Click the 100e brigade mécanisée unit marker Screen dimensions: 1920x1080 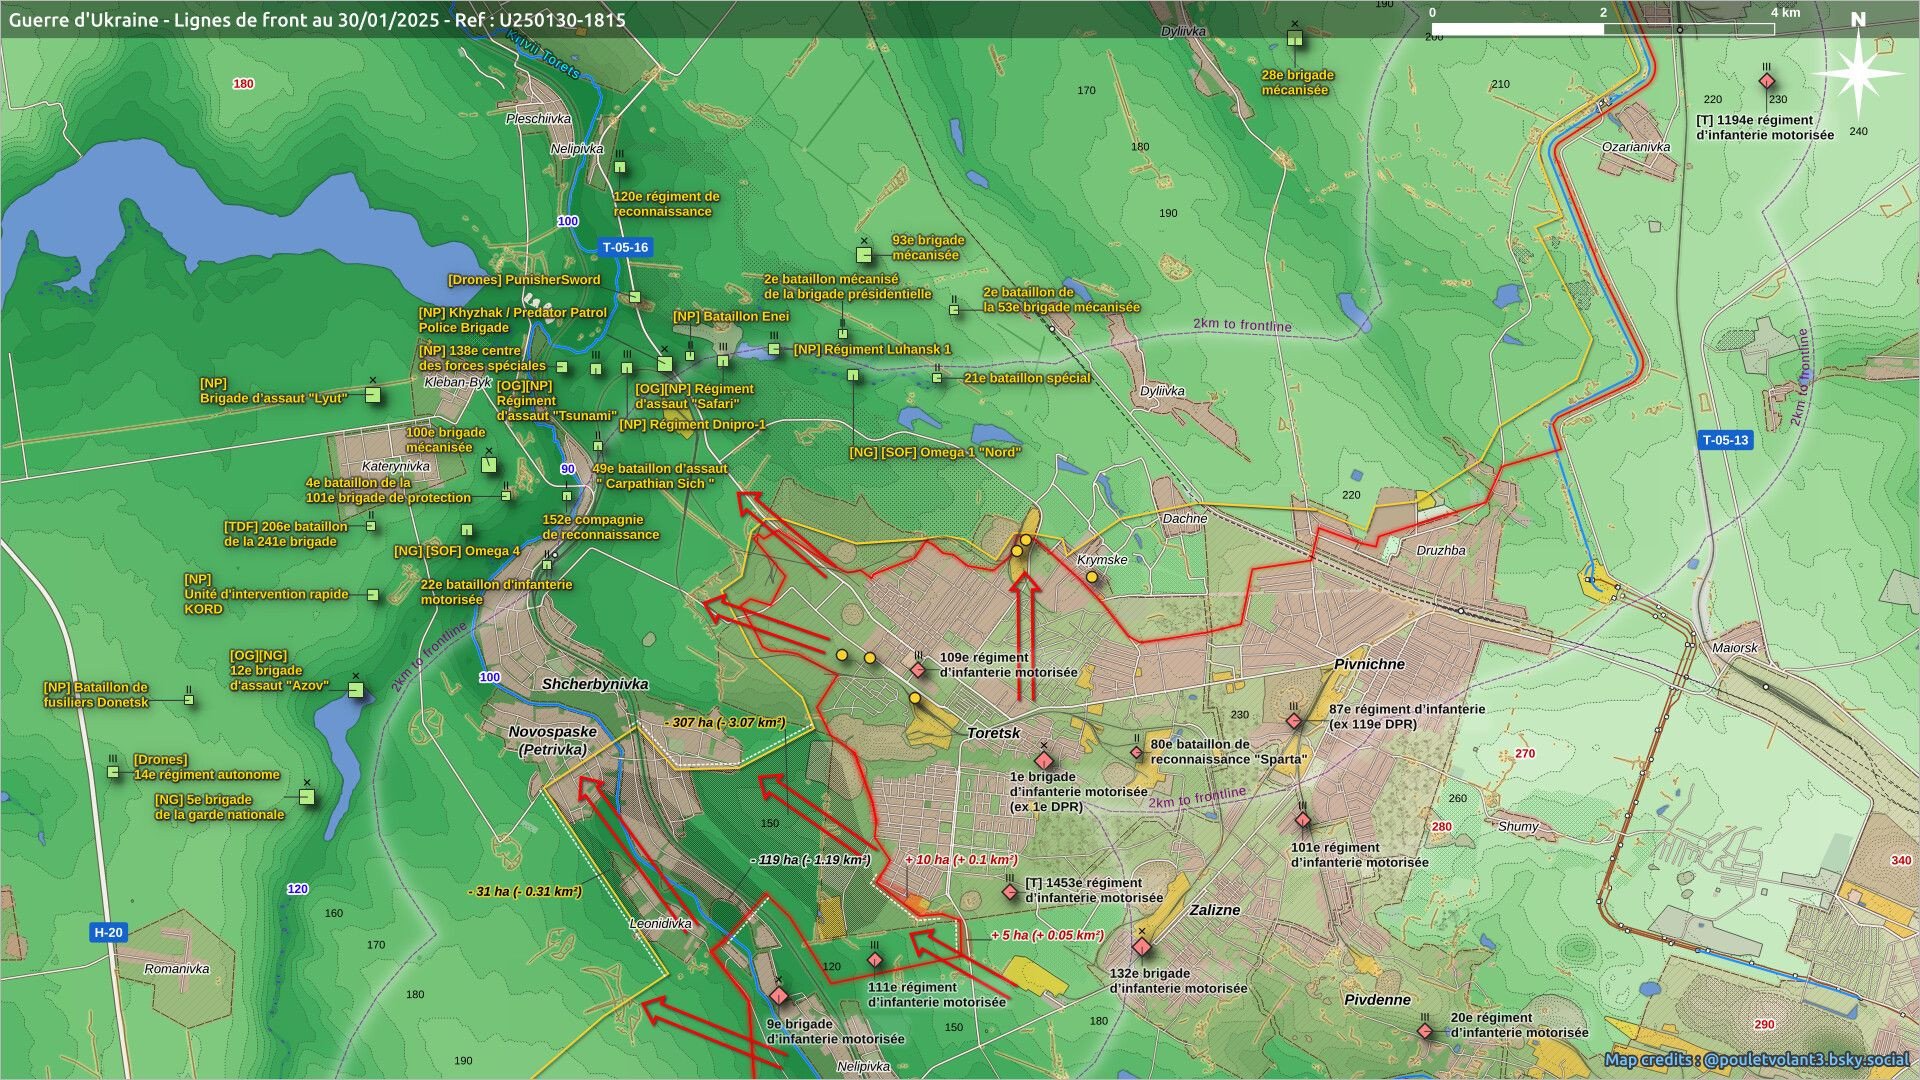[x=489, y=465]
